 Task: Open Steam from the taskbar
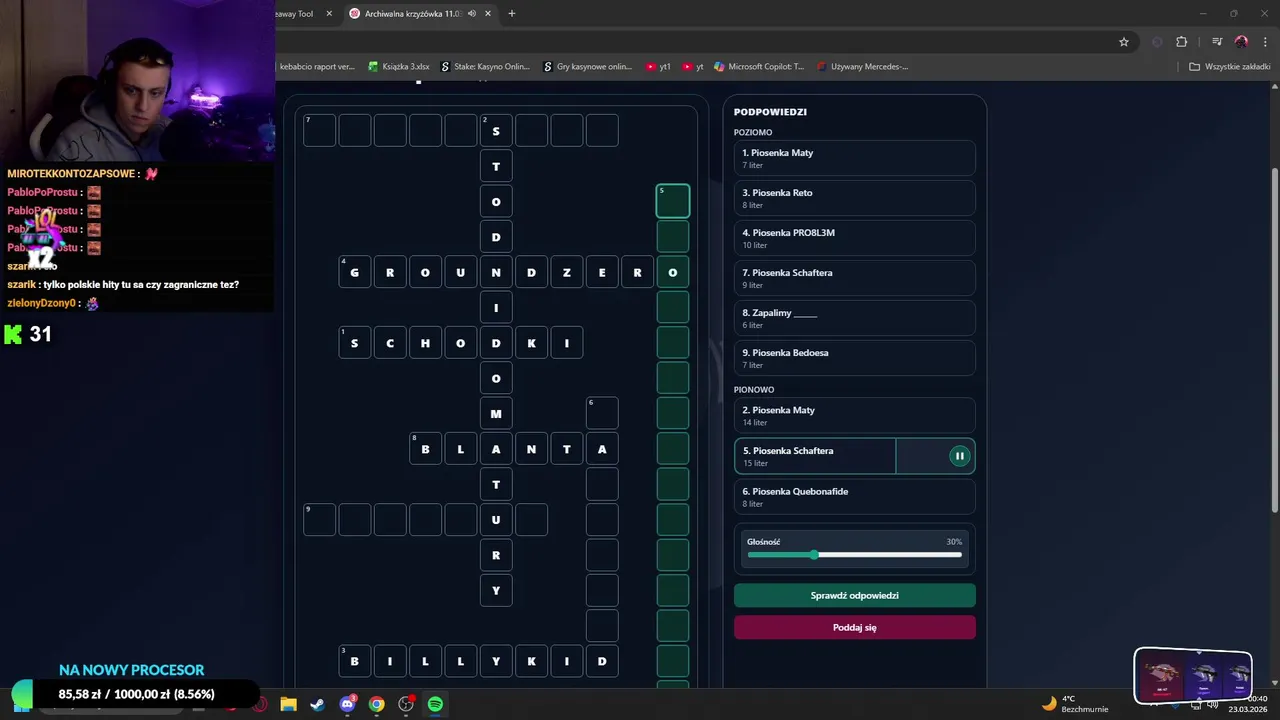coord(317,704)
